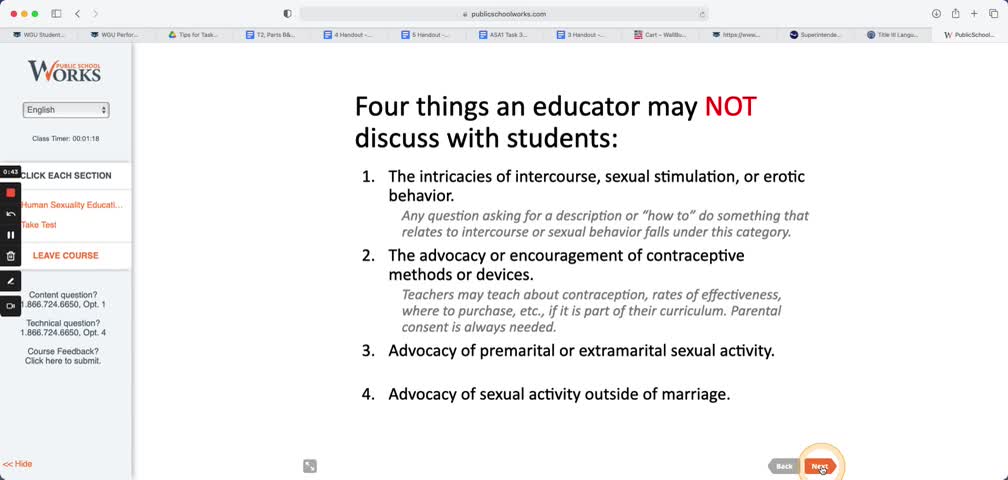Switch to the 4 Handout tab
This screenshot has width=1008, height=480.
point(349,35)
